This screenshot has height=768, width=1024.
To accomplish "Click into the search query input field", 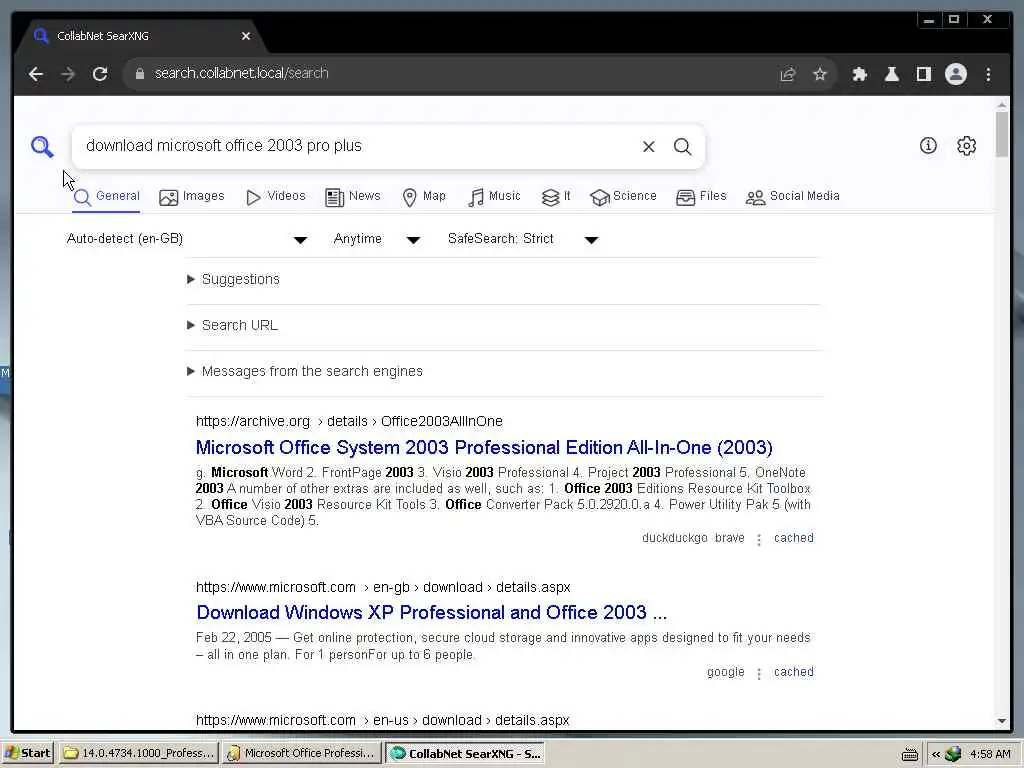I will [x=356, y=146].
